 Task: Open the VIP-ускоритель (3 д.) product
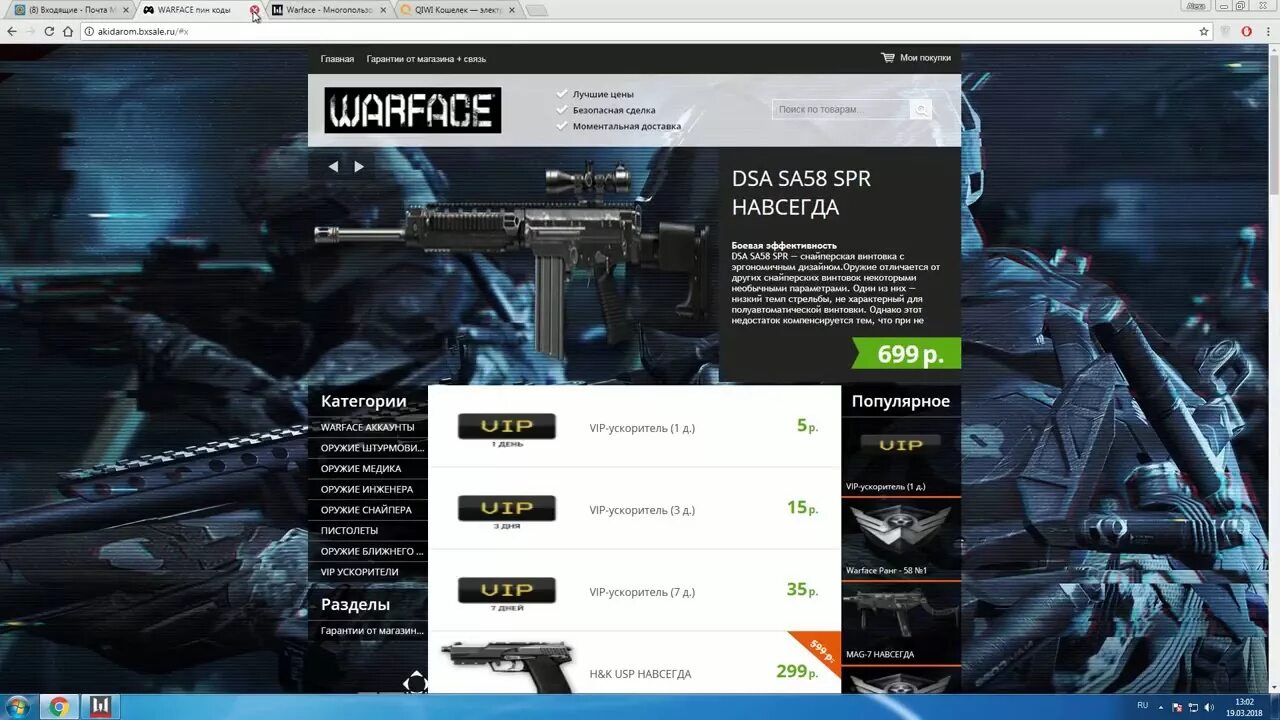click(642, 510)
